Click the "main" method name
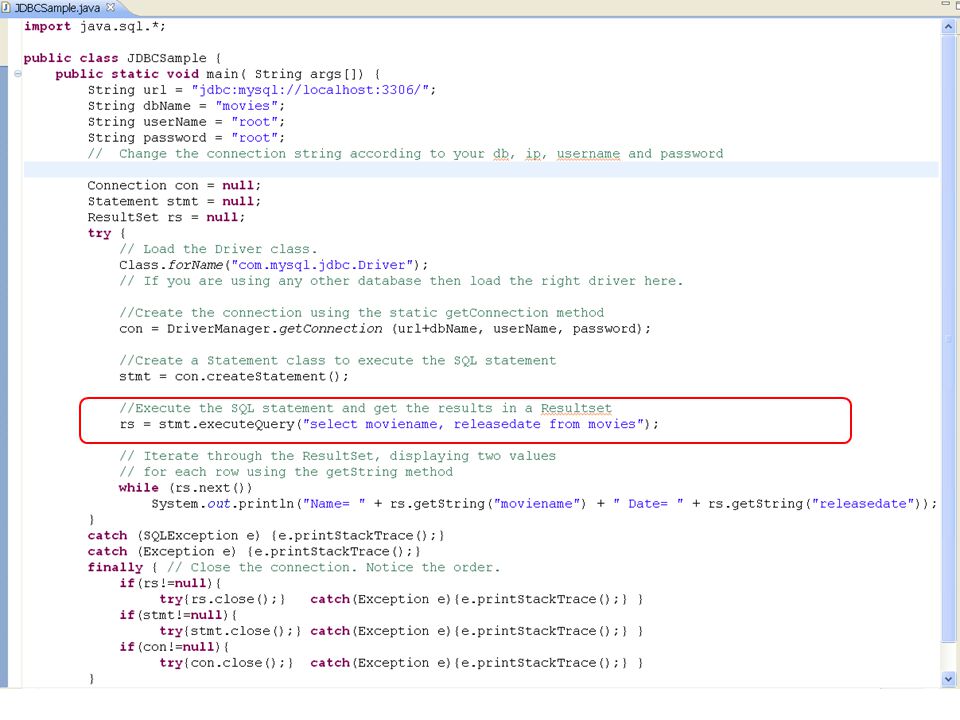Viewport: 960px width, 720px height. 222,74
